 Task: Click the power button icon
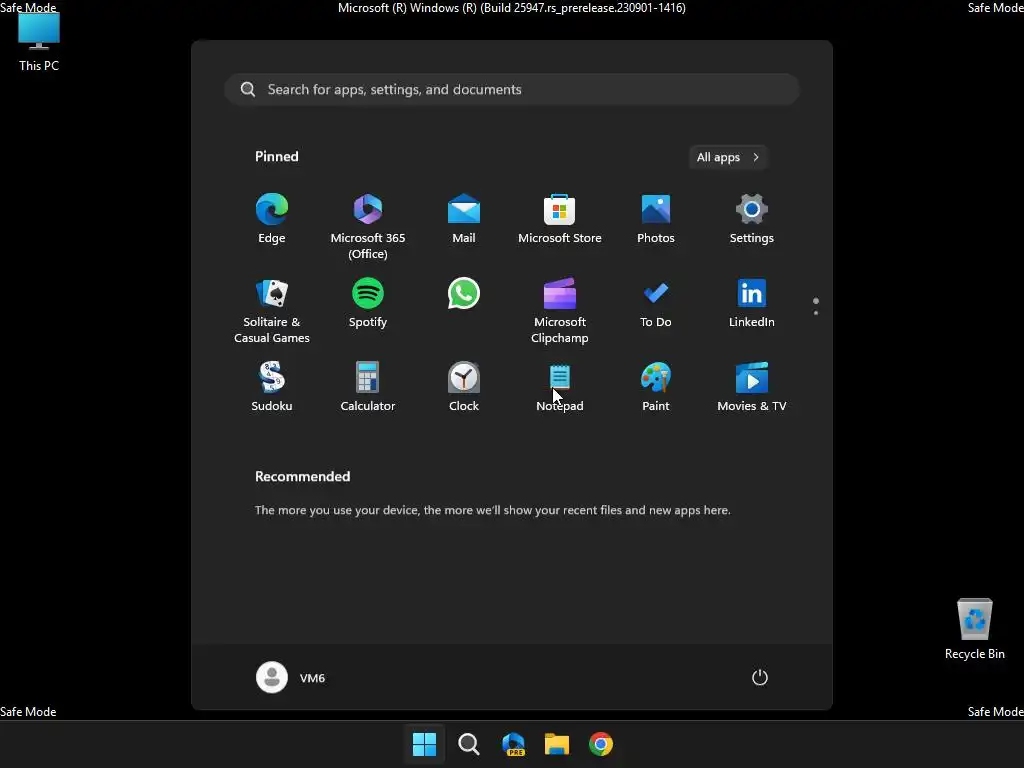point(760,677)
